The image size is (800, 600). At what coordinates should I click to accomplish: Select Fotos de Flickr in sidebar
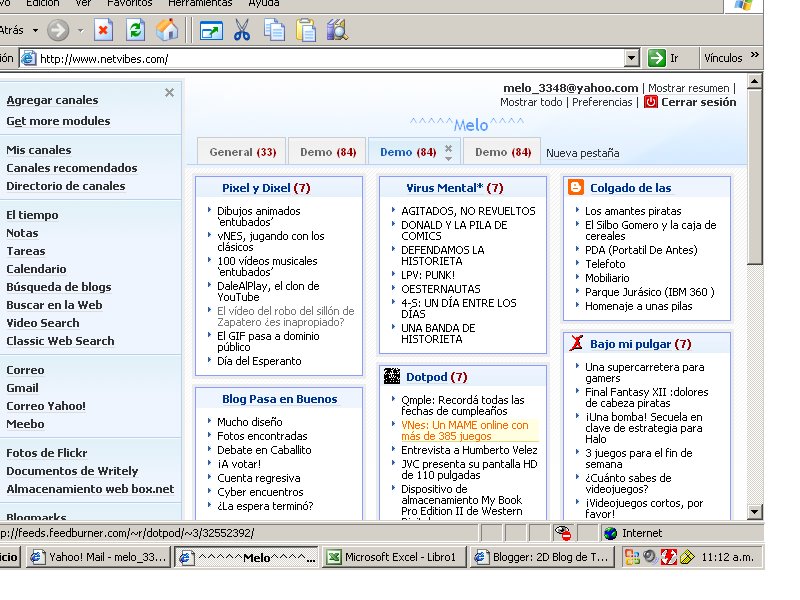(x=47, y=453)
